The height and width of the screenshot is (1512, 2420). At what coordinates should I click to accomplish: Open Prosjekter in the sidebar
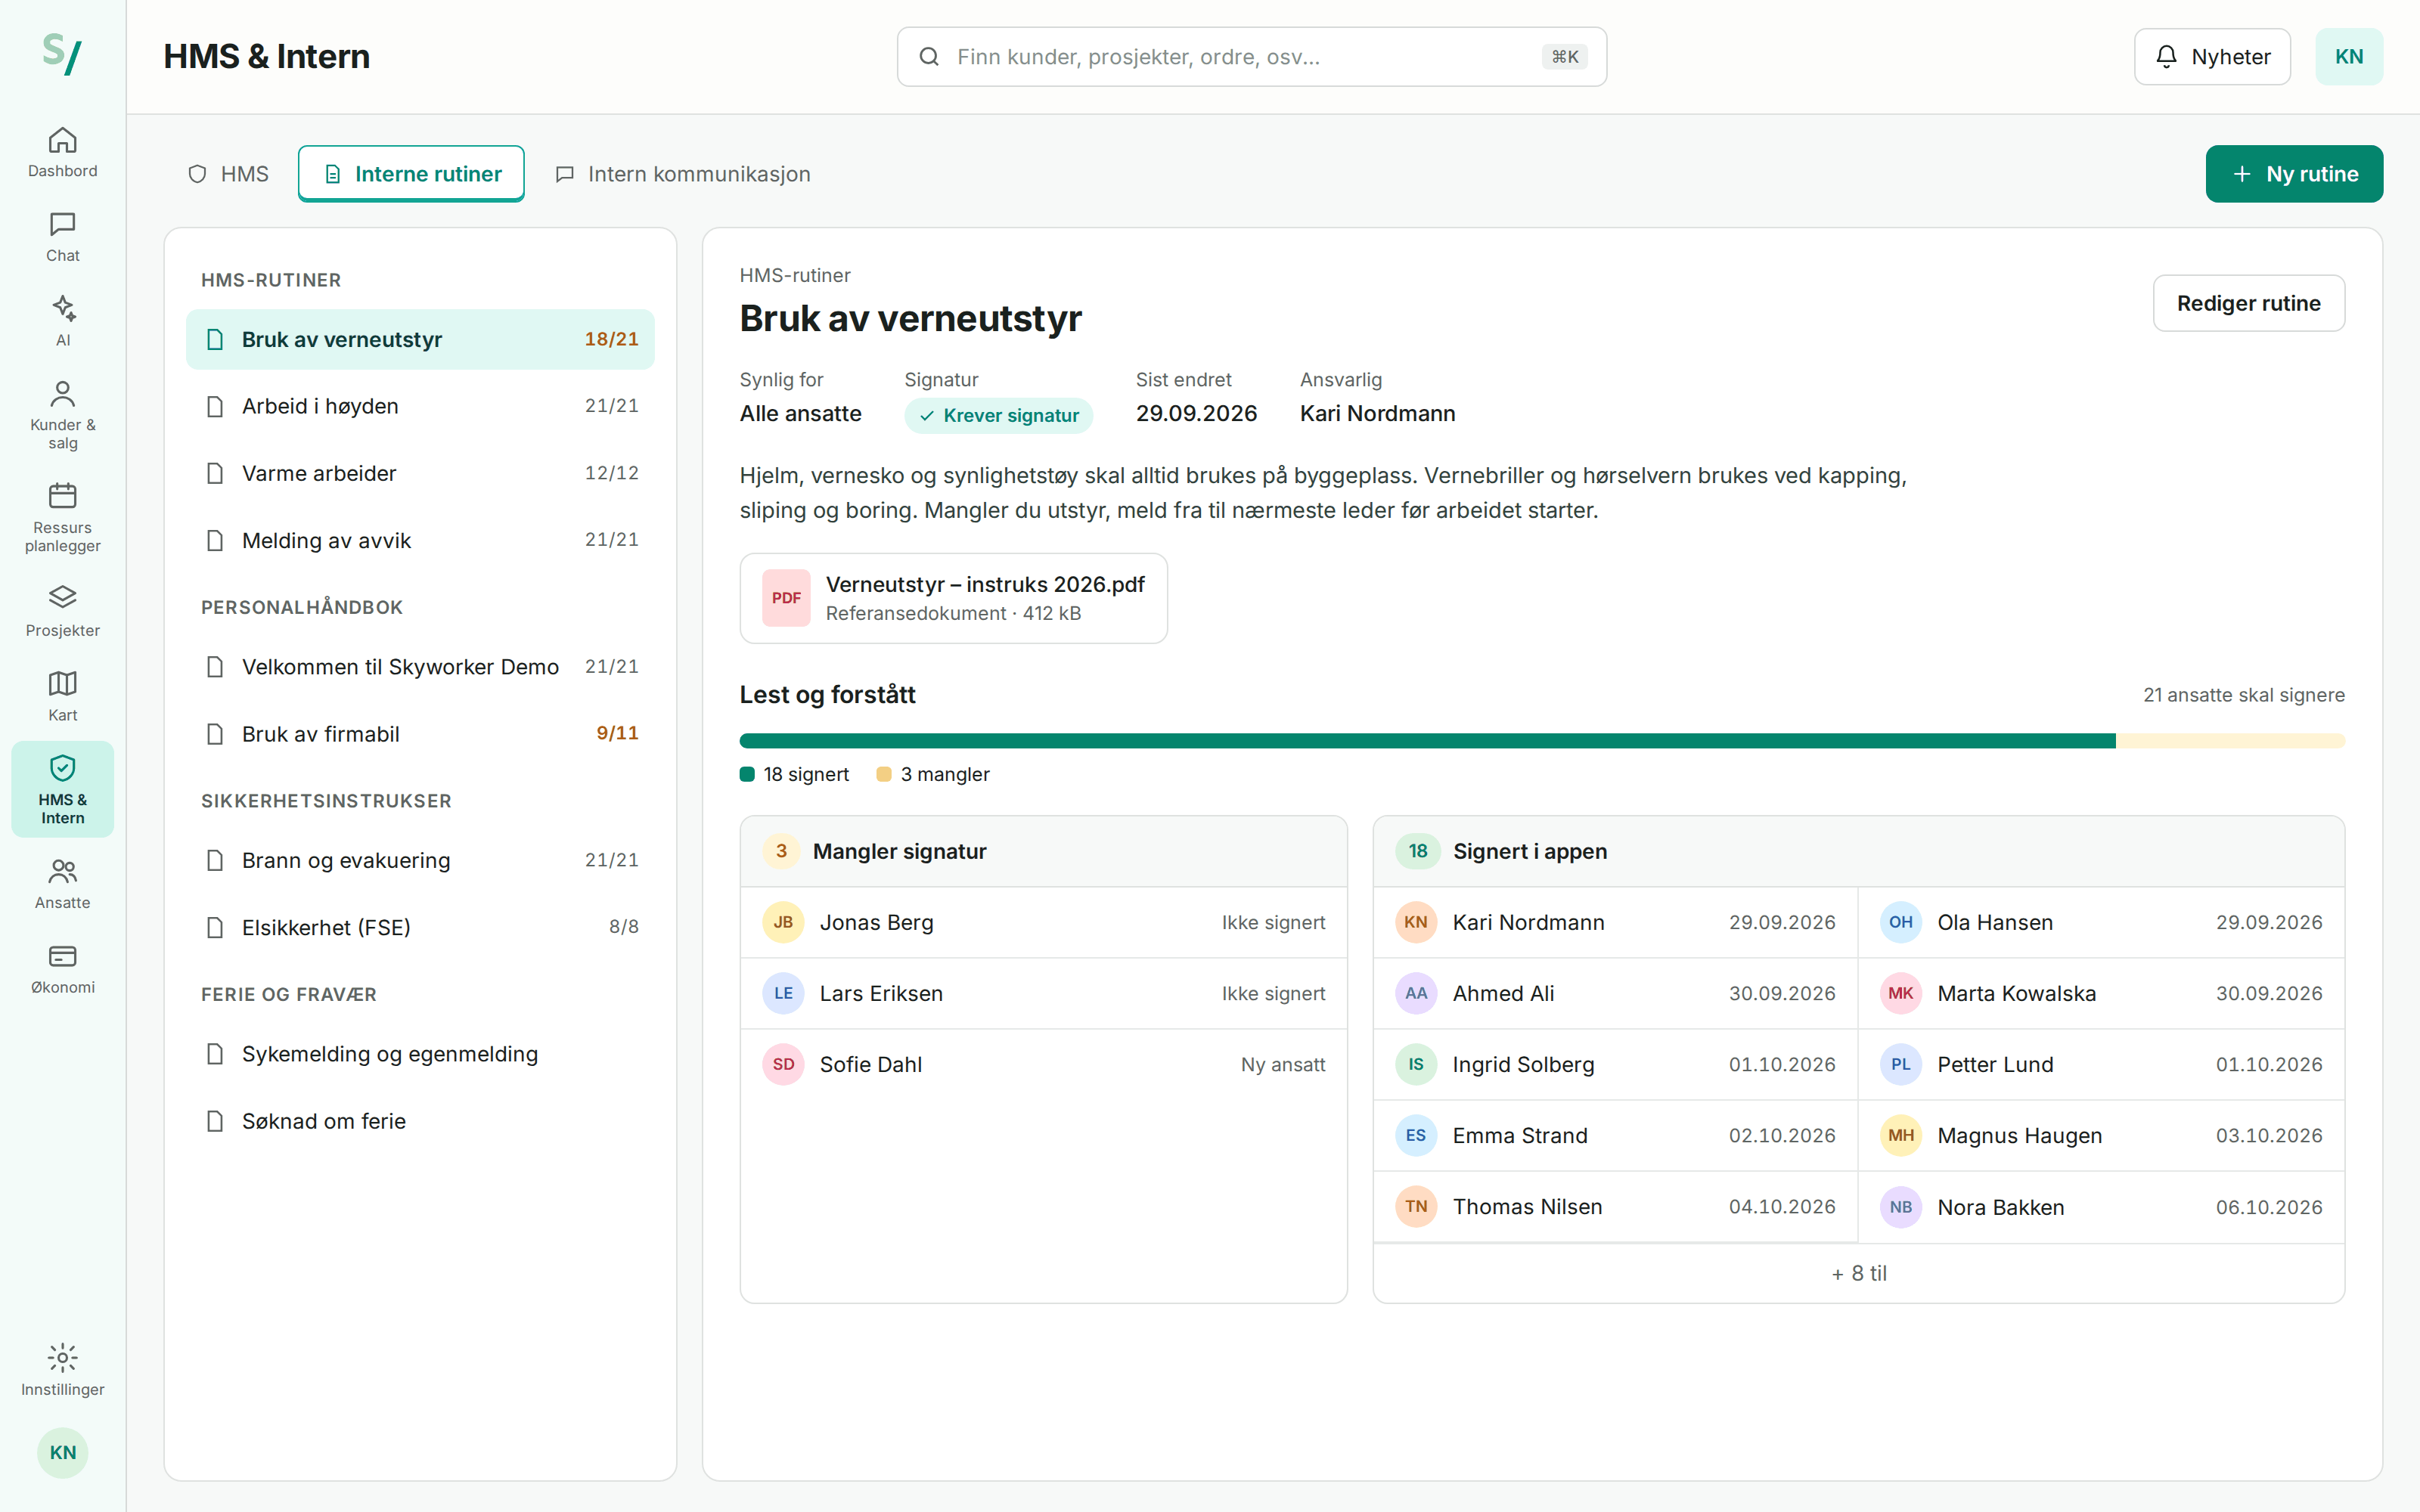pyautogui.click(x=62, y=612)
